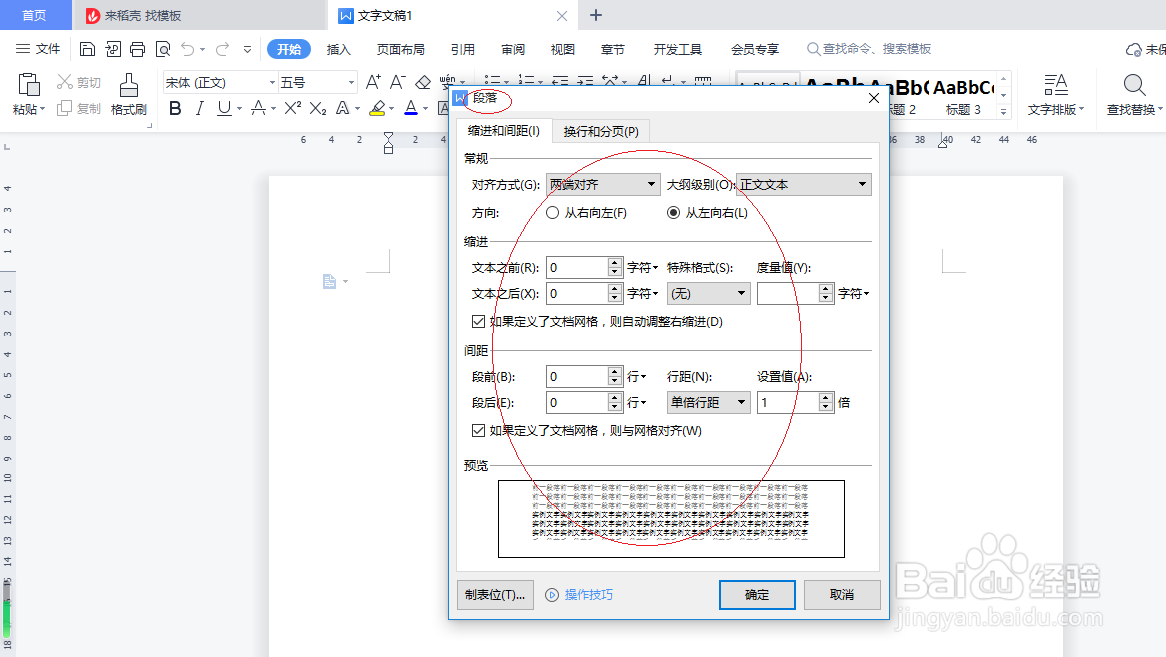Uncheck align to grid option

click(479, 430)
